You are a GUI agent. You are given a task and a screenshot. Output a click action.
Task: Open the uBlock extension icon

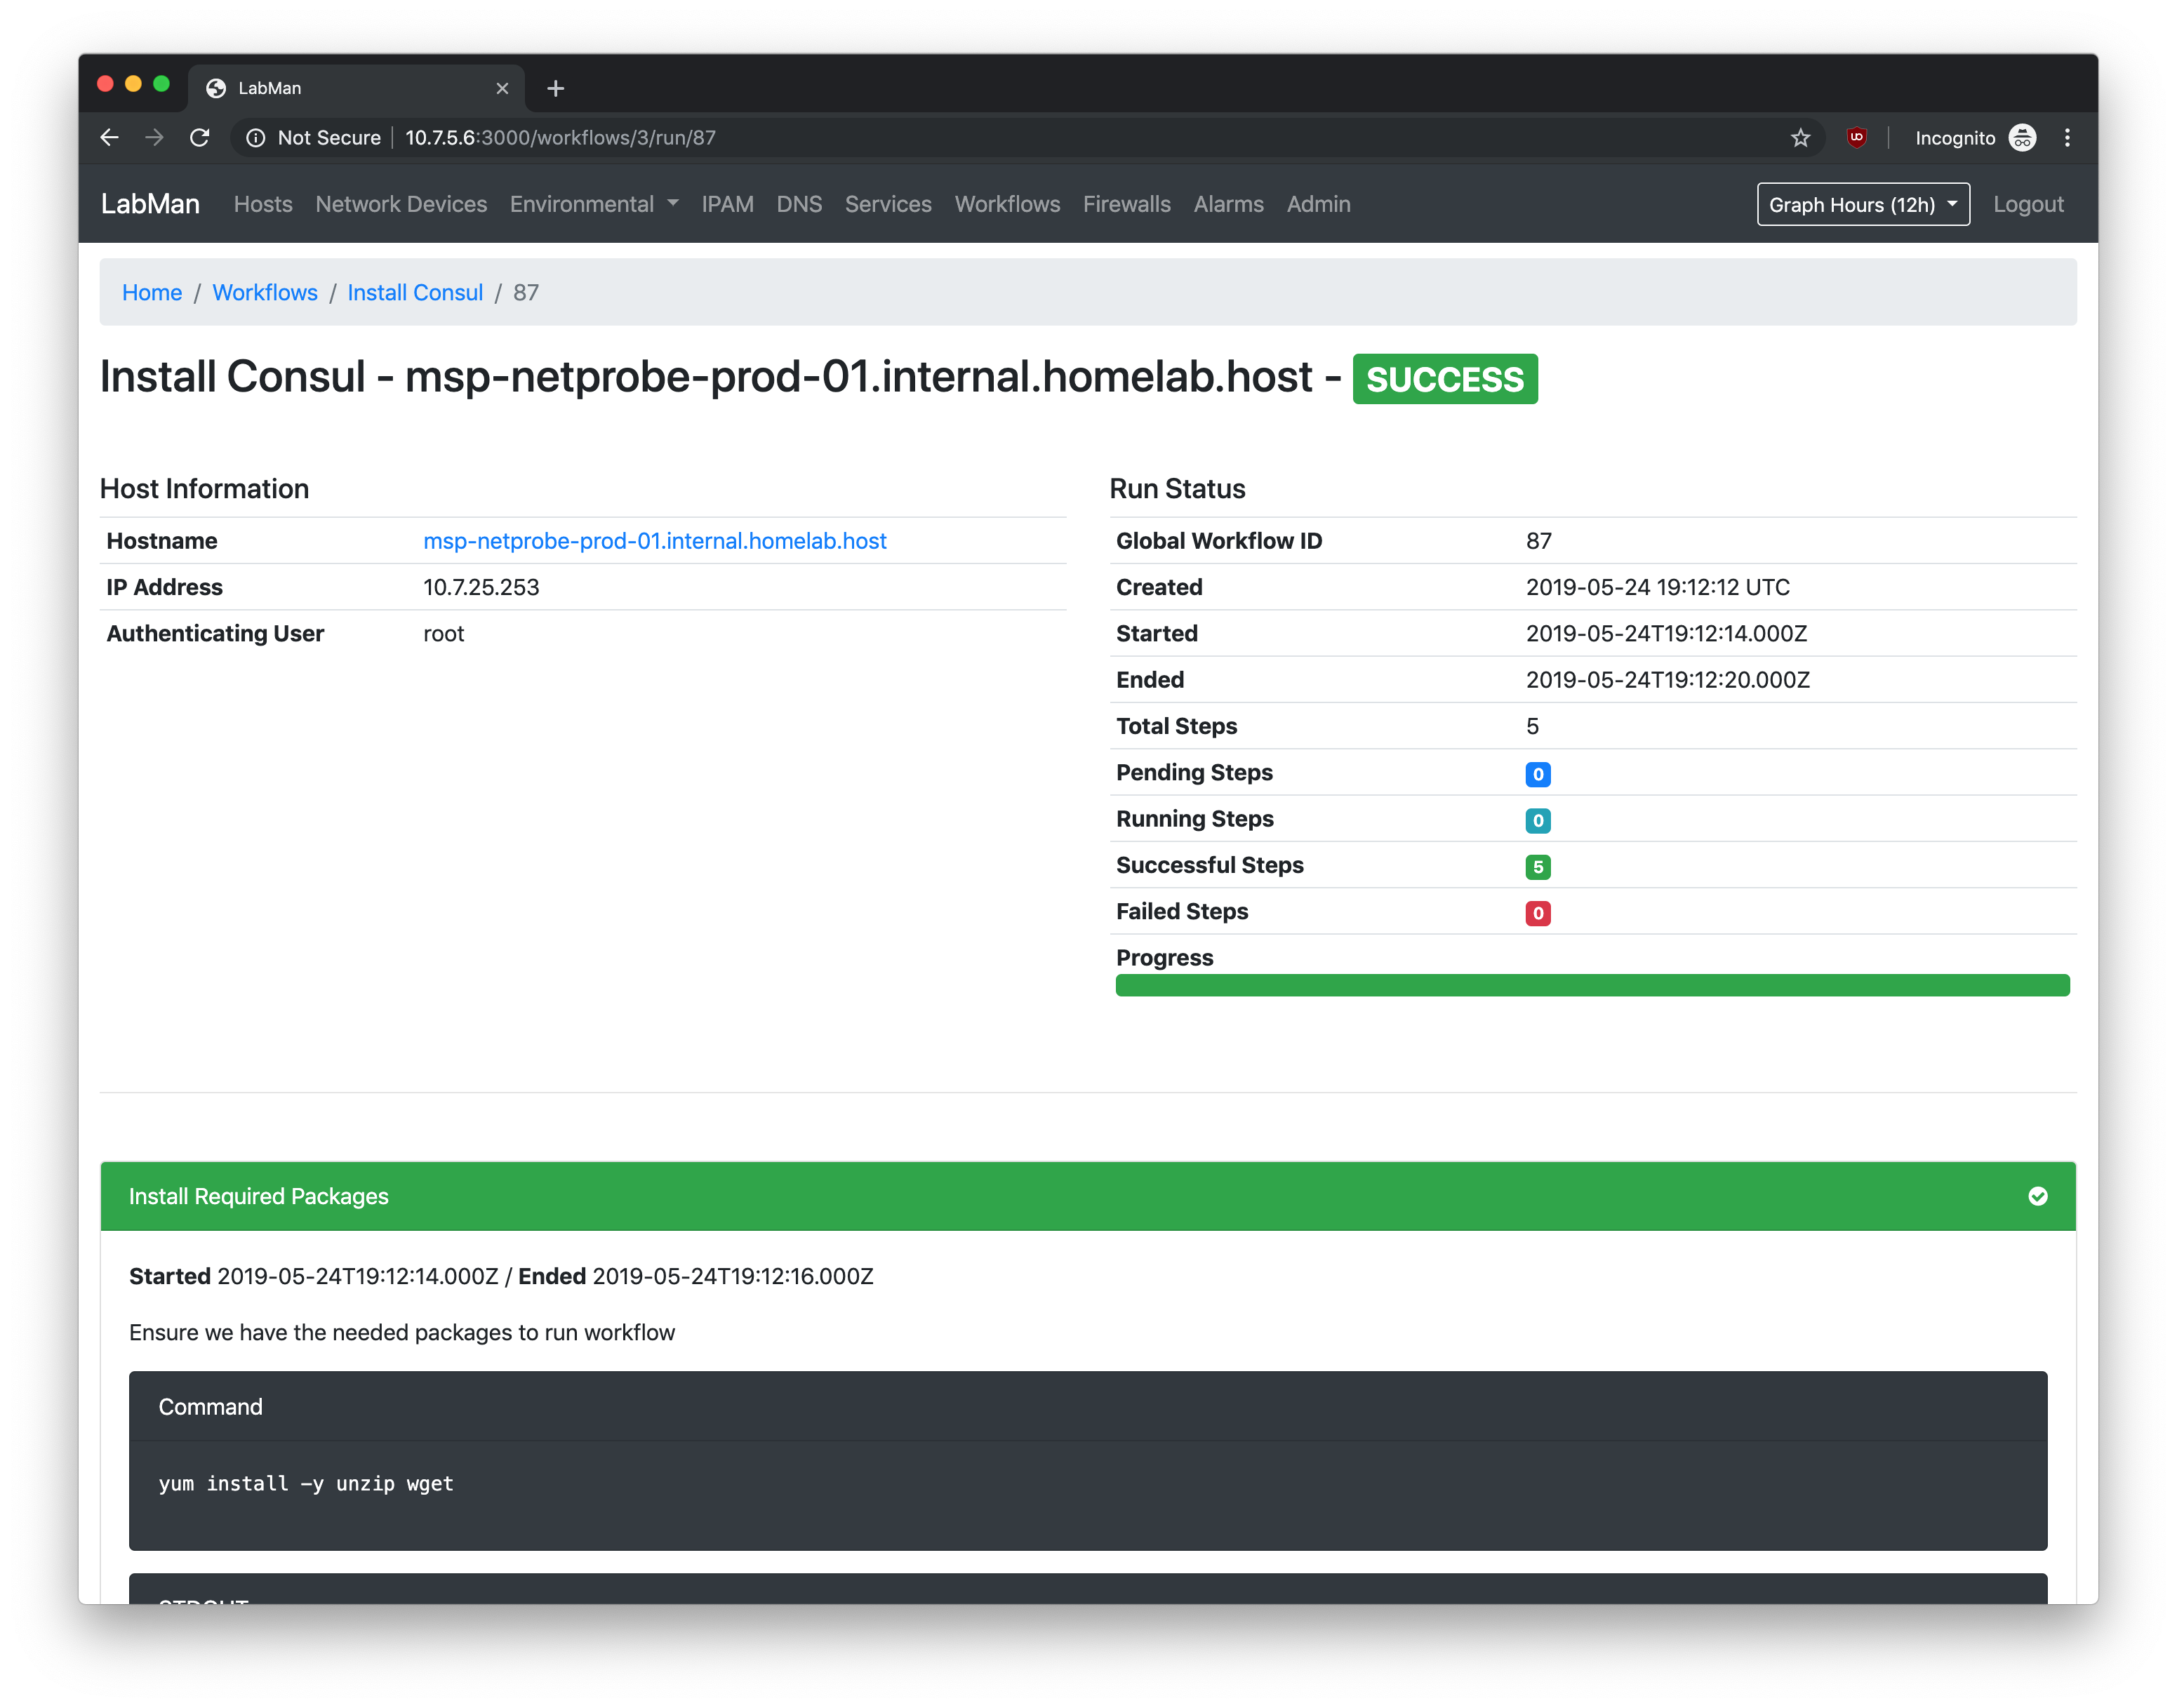(1856, 138)
